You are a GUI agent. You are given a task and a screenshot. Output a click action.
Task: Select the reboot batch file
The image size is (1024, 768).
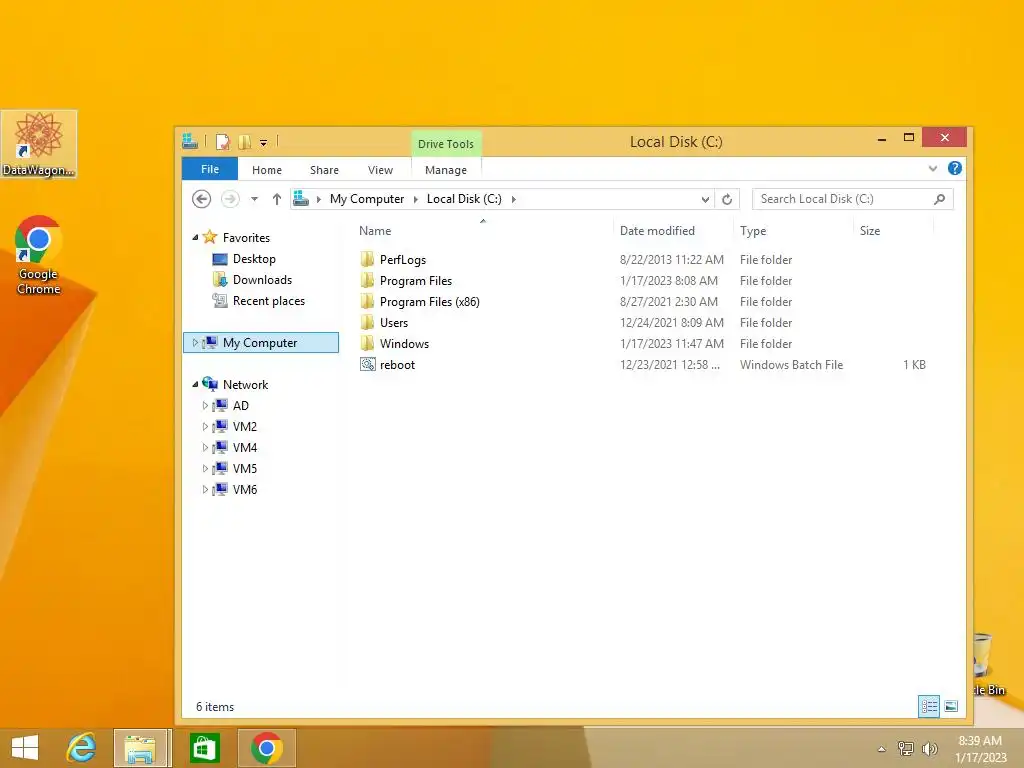tap(397, 364)
